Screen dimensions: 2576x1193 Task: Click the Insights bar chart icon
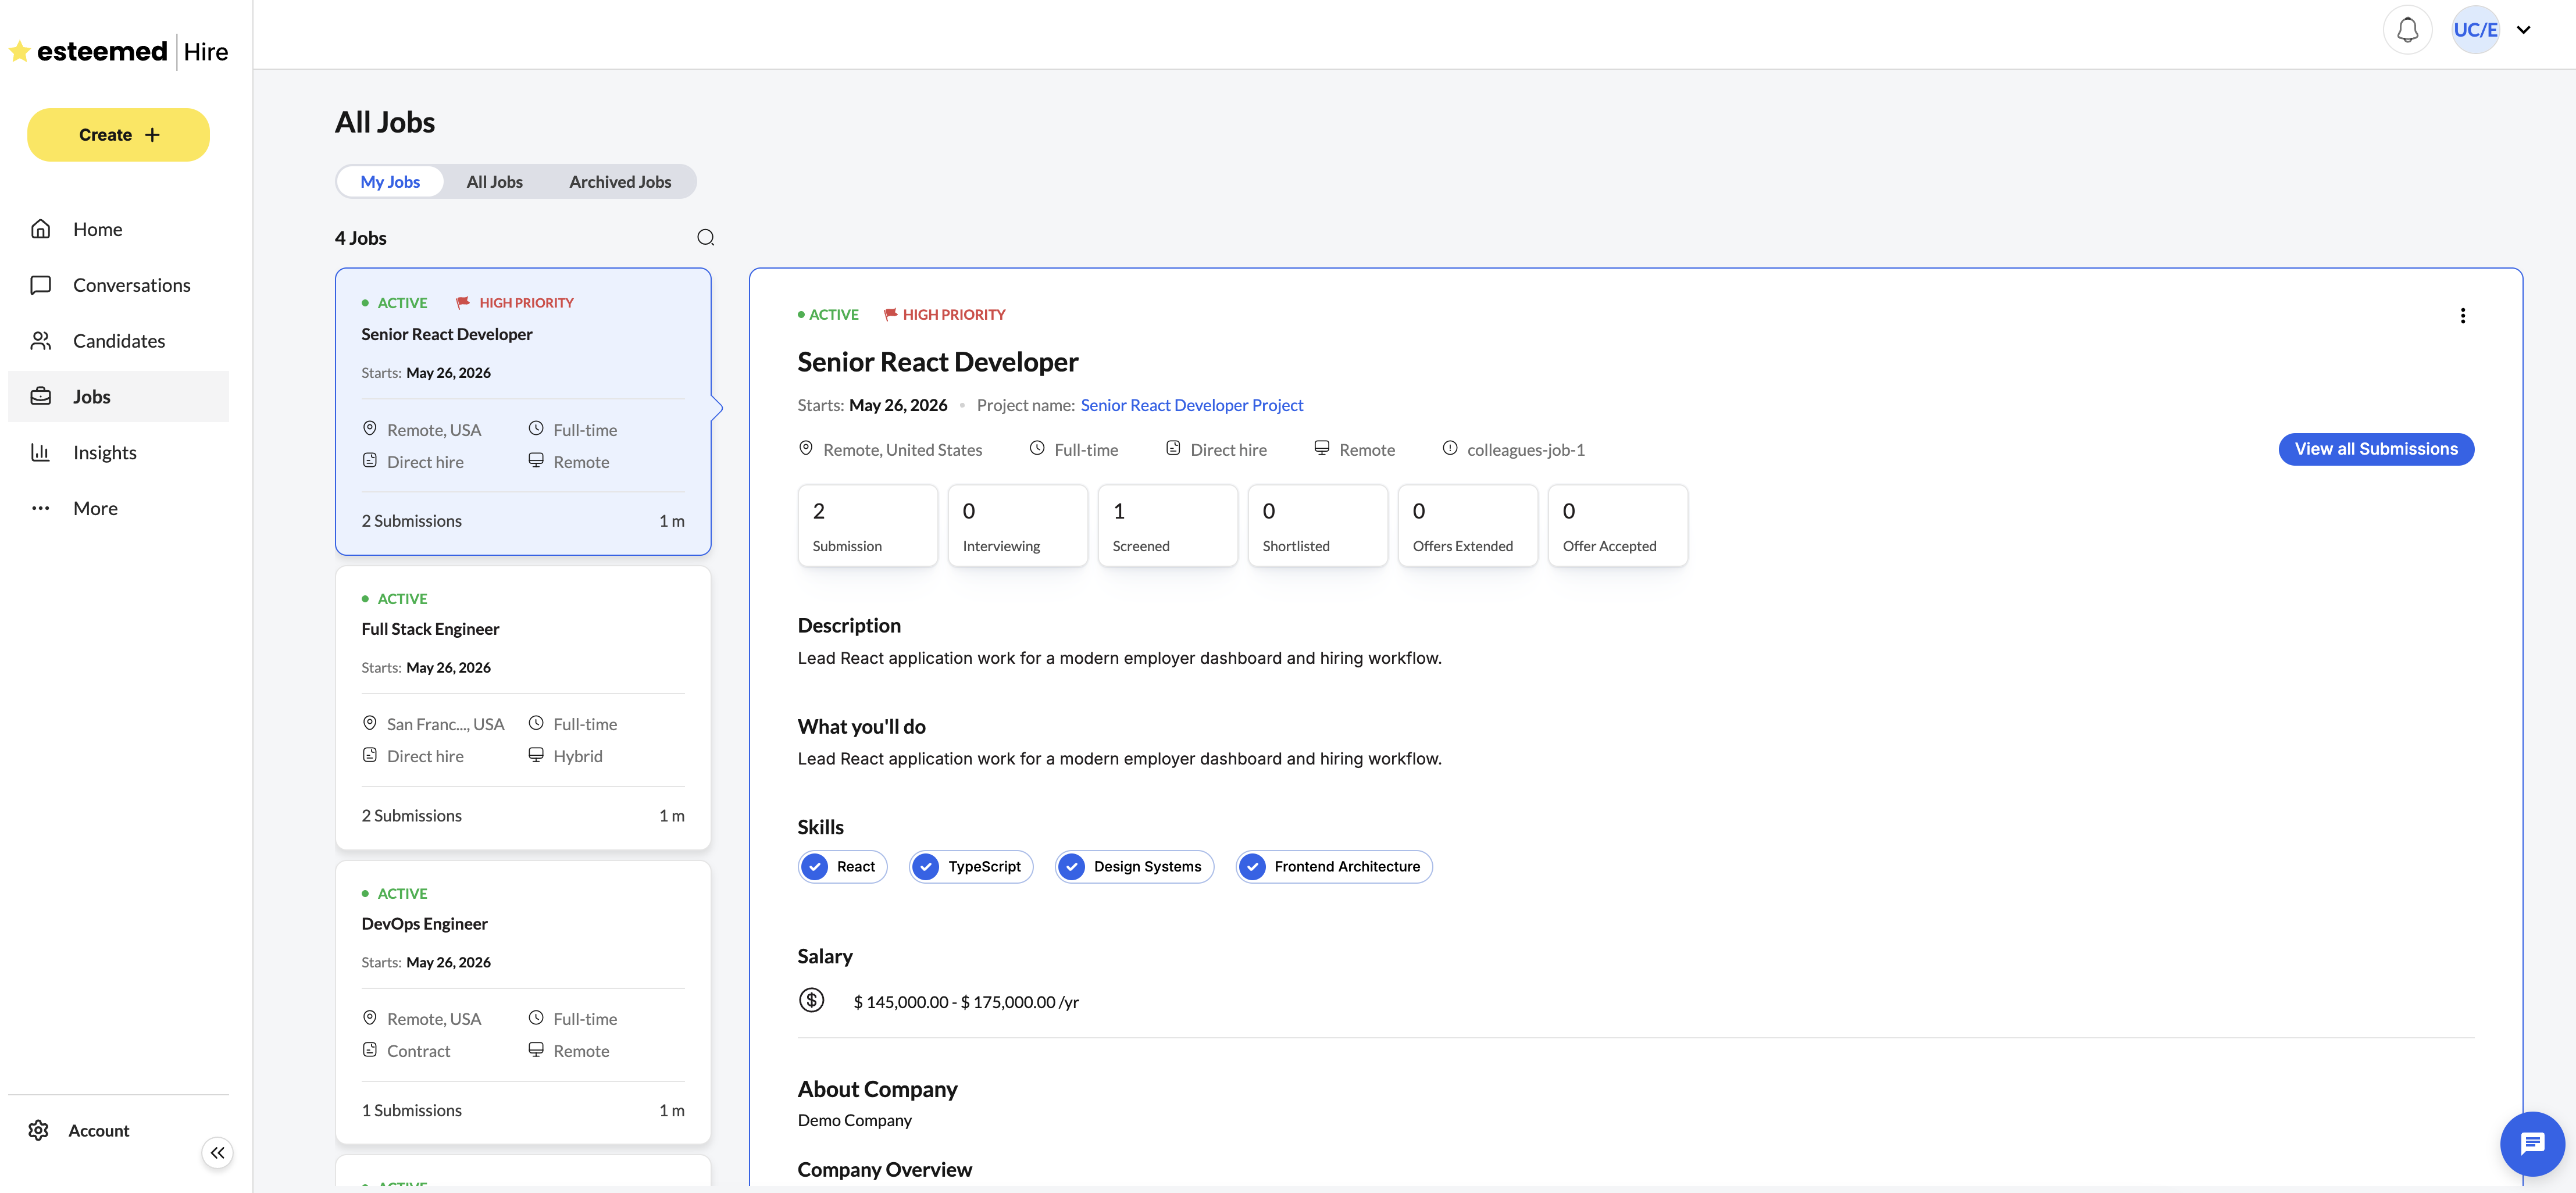click(41, 453)
